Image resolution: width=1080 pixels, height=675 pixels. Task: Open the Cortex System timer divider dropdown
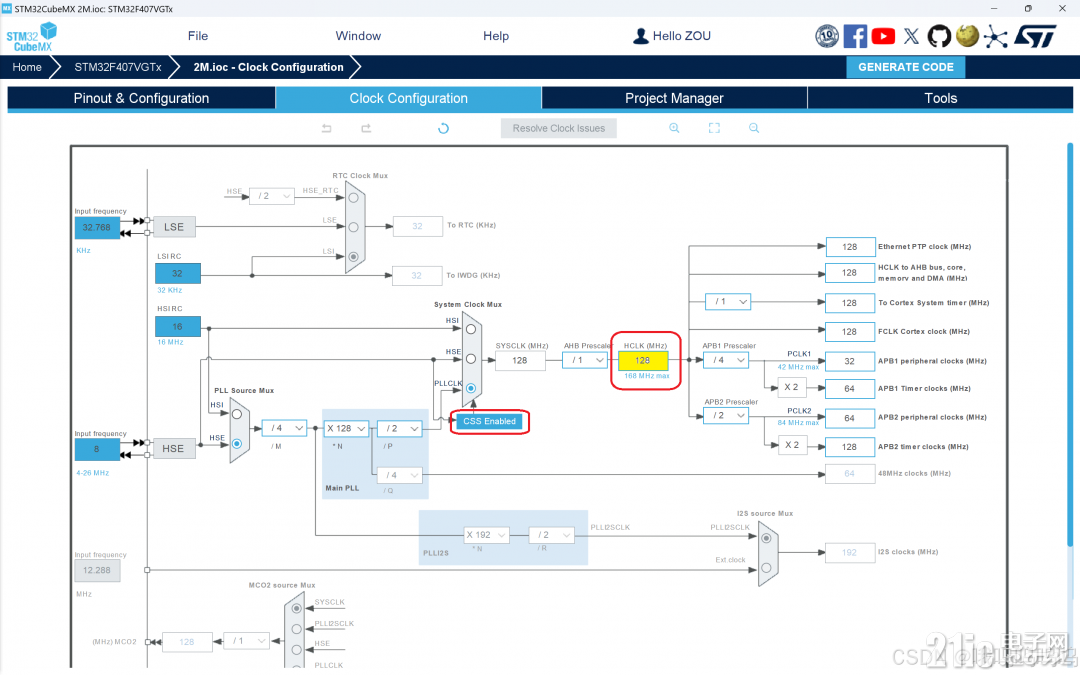point(728,302)
